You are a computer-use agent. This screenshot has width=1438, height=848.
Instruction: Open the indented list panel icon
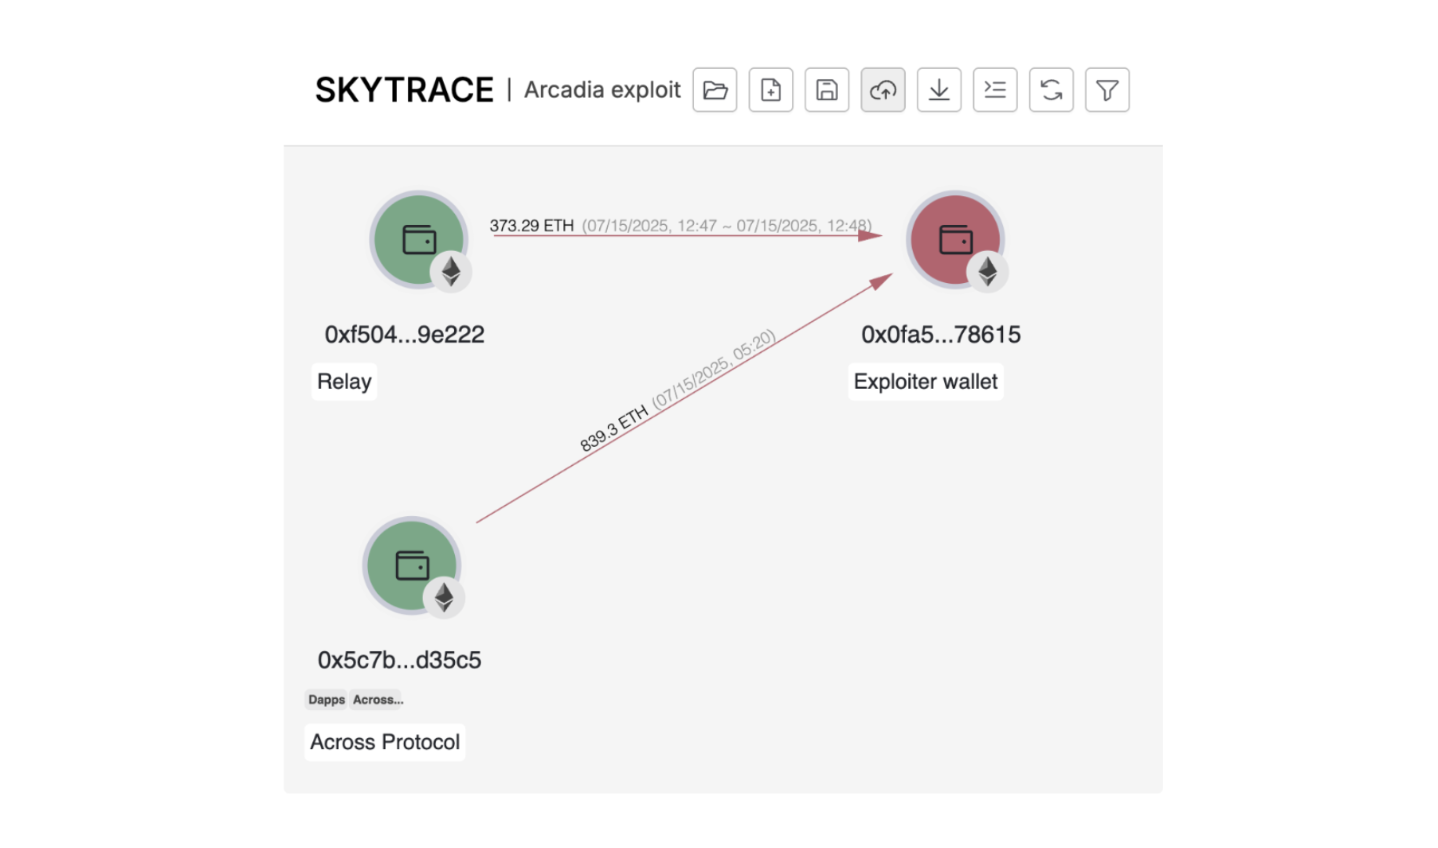pos(994,90)
